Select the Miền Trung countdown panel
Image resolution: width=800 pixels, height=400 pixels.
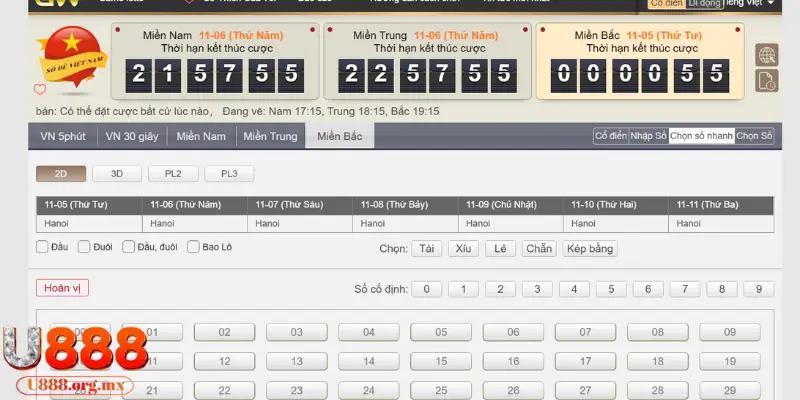pos(428,61)
